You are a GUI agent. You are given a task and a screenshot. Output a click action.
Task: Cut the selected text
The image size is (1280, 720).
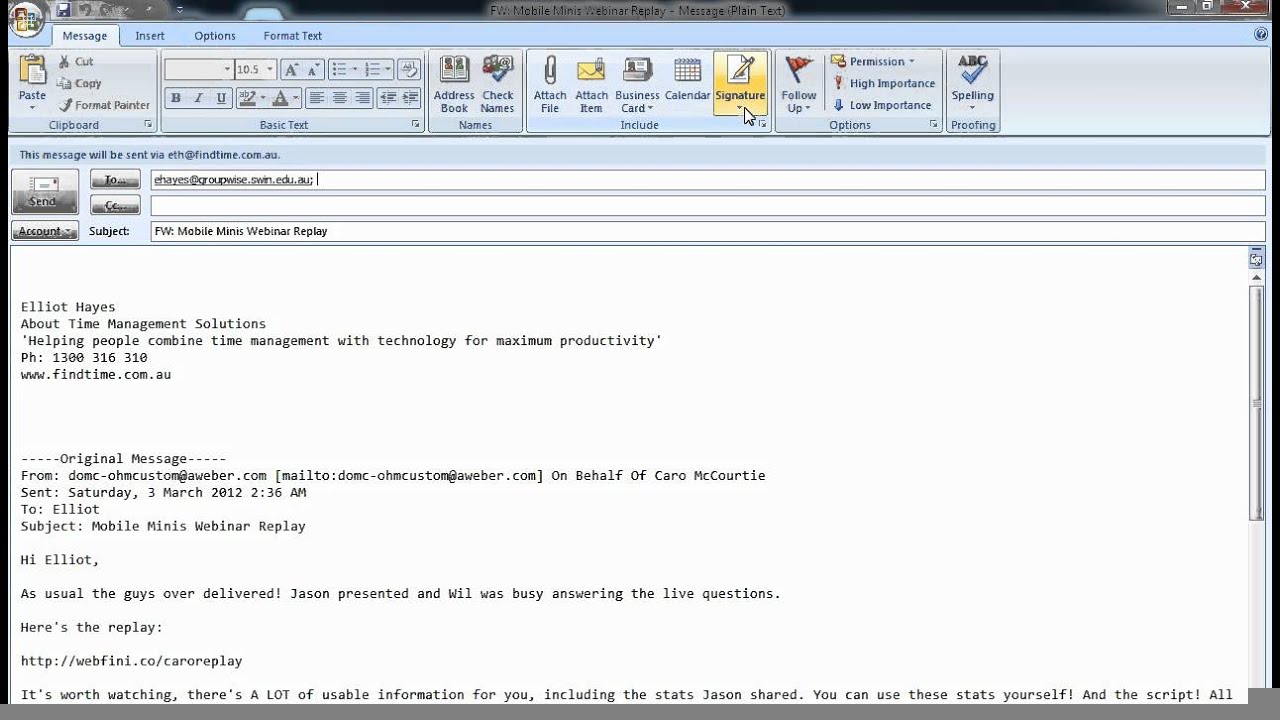coord(75,62)
